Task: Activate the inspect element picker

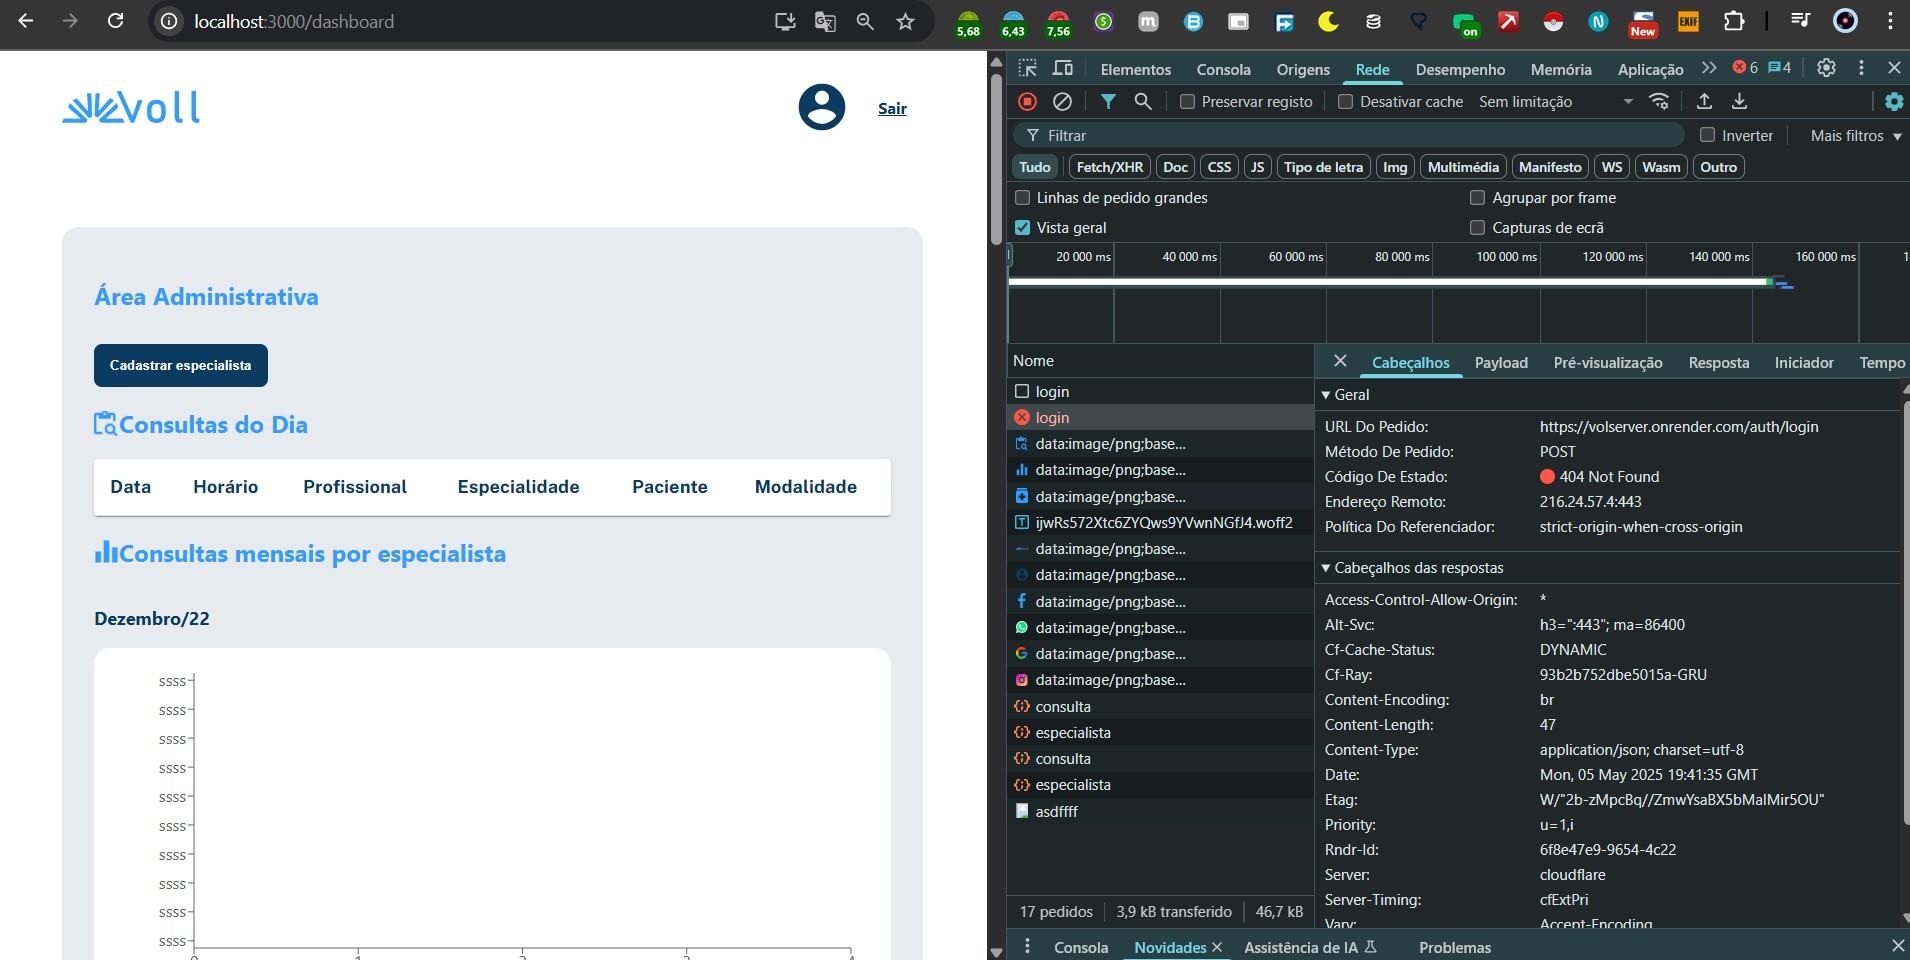Action: click(x=1027, y=69)
